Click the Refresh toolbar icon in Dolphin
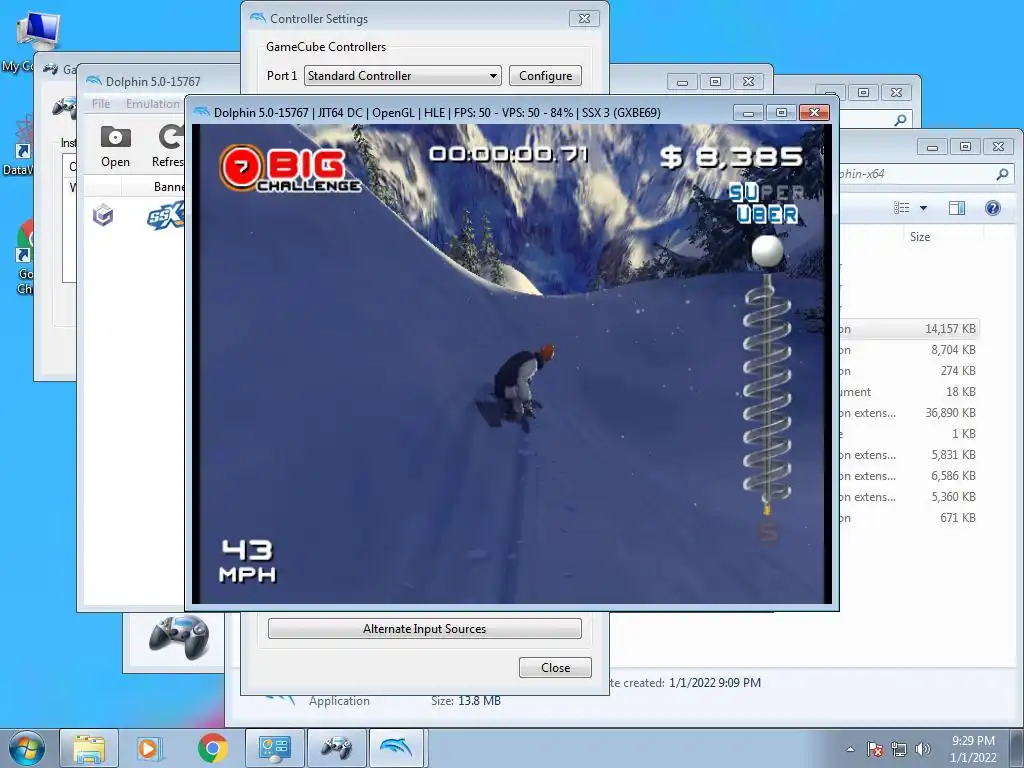Screen dimensions: 1024x768 click(169, 146)
